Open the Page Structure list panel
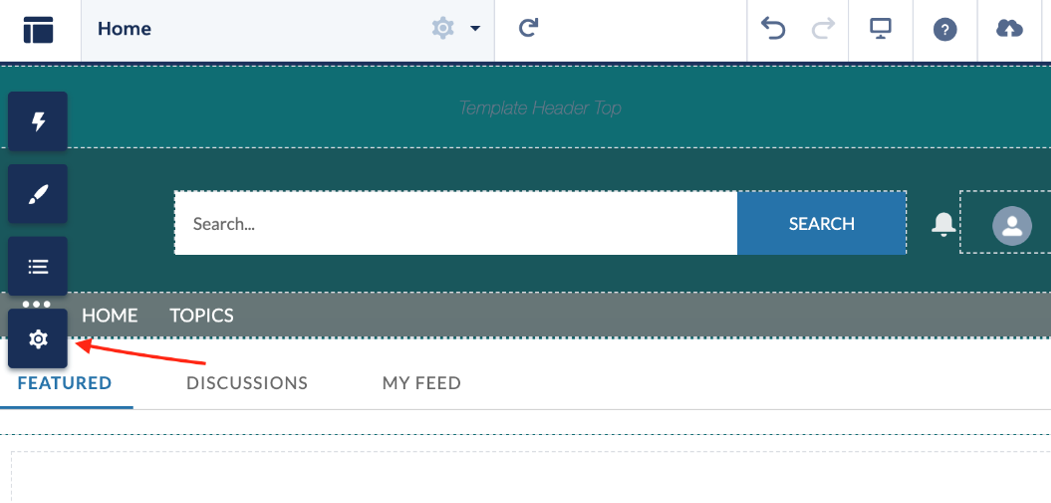Viewport: 1051px width, 503px height. click(x=38, y=267)
